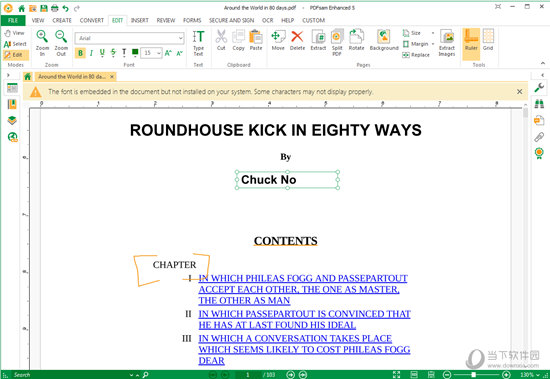The image size is (550, 379).
Task: Click the Extract Images tool
Action: click(447, 43)
